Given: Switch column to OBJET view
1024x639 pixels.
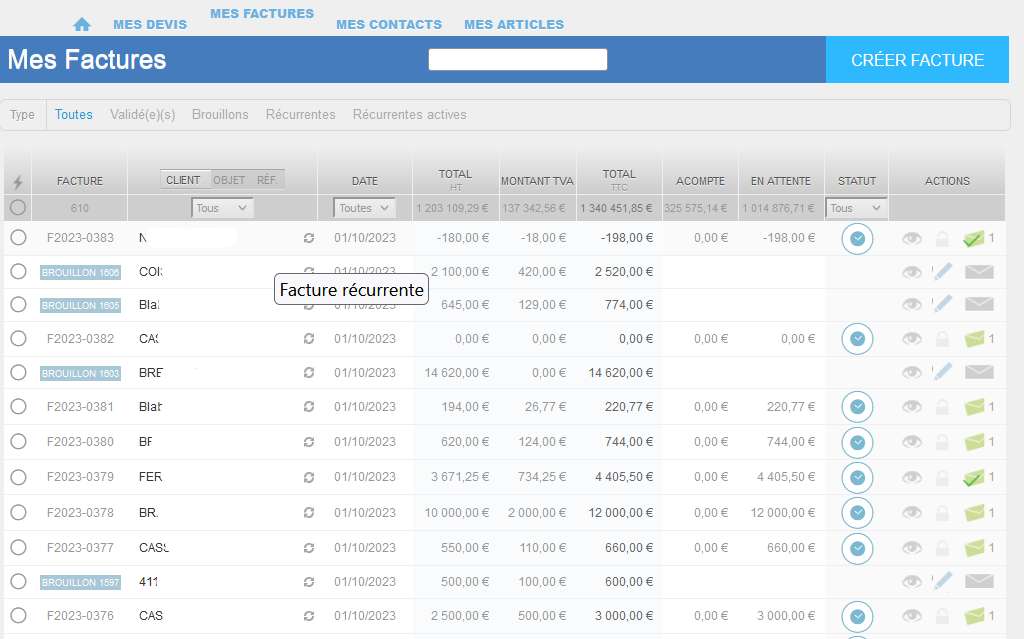Looking at the screenshot, I should pyautogui.click(x=229, y=180).
